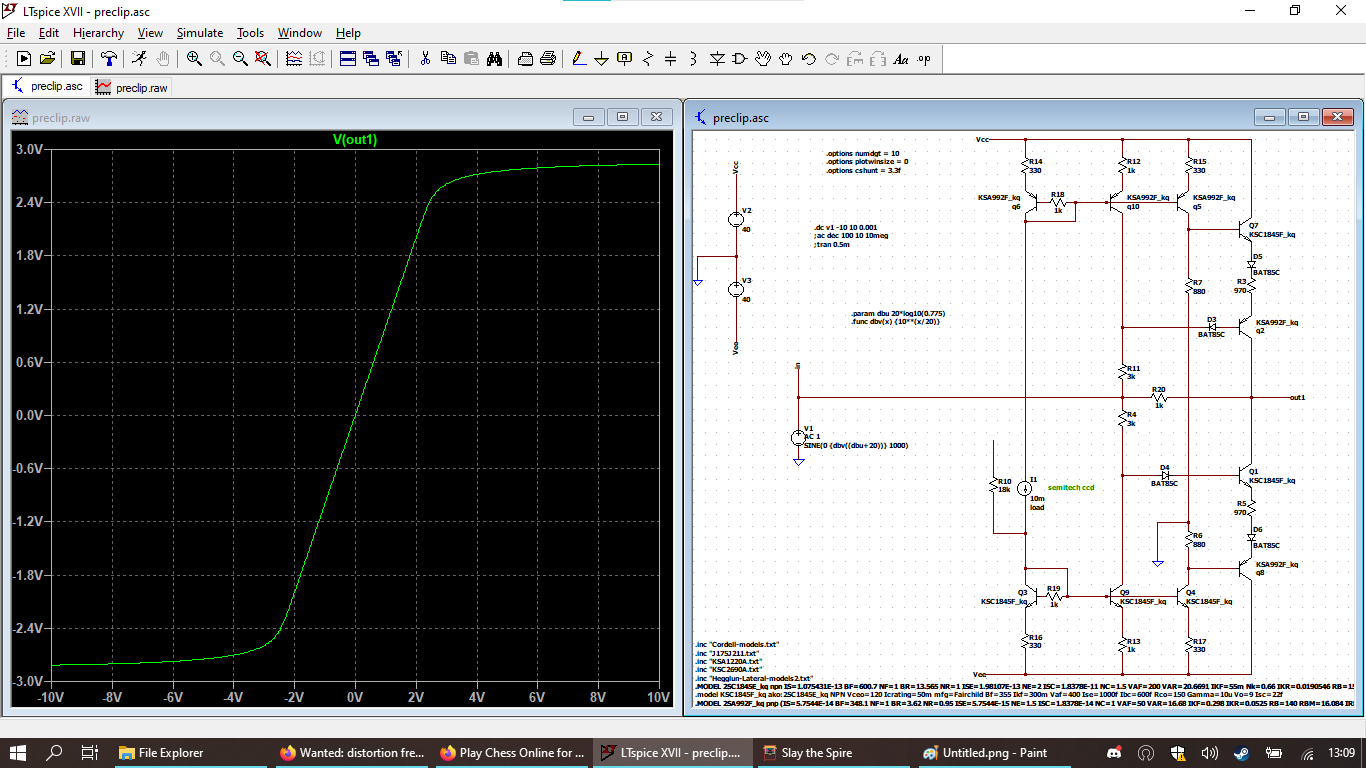1366x768 pixels.
Task: Open the Component gate icon
Action: (740, 59)
